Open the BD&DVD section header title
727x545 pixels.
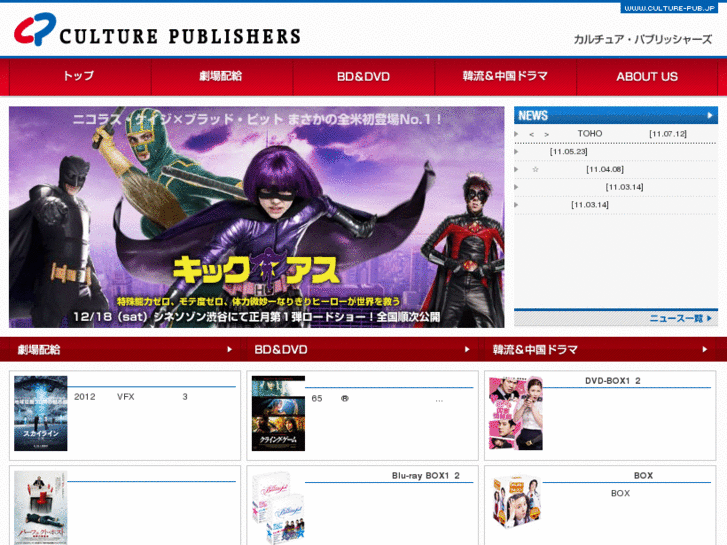pos(281,349)
